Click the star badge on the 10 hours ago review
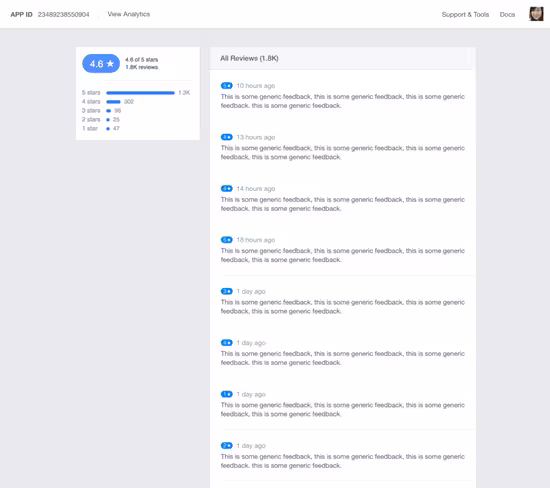Screen dimensions: 550x488 tap(227, 86)
